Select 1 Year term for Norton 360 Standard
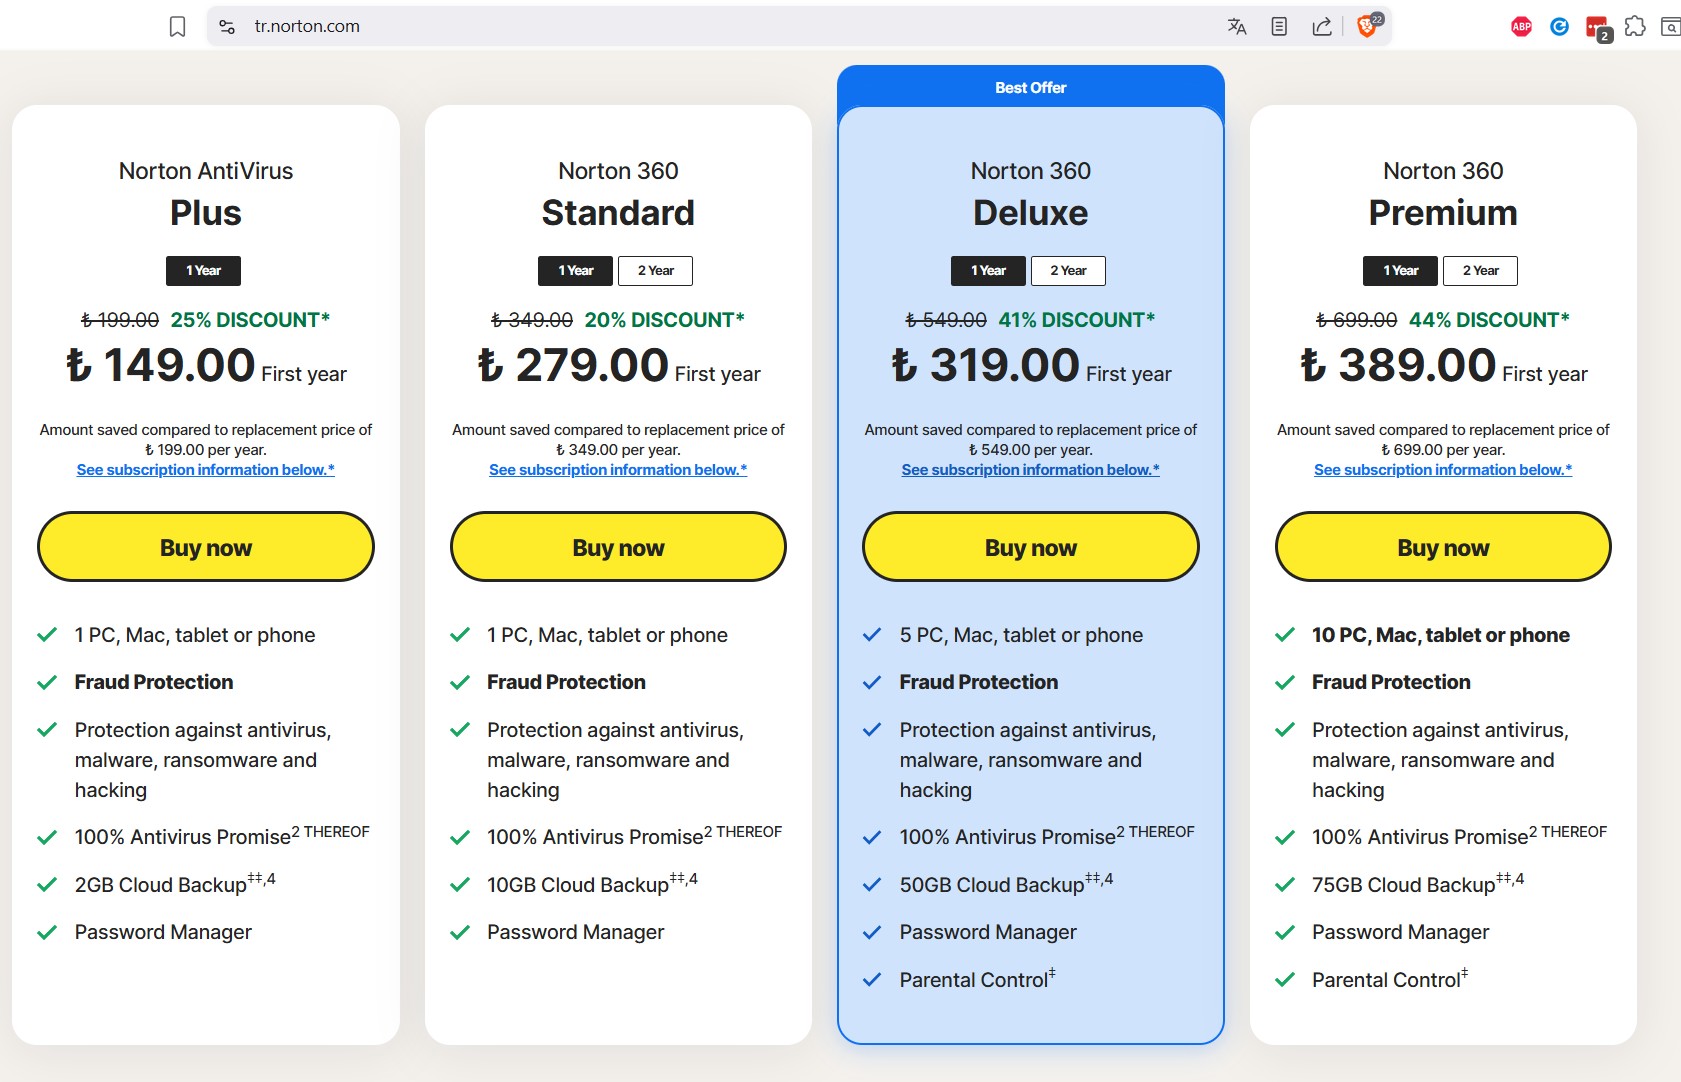Viewport: 1681px width, 1082px height. point(575,271)
